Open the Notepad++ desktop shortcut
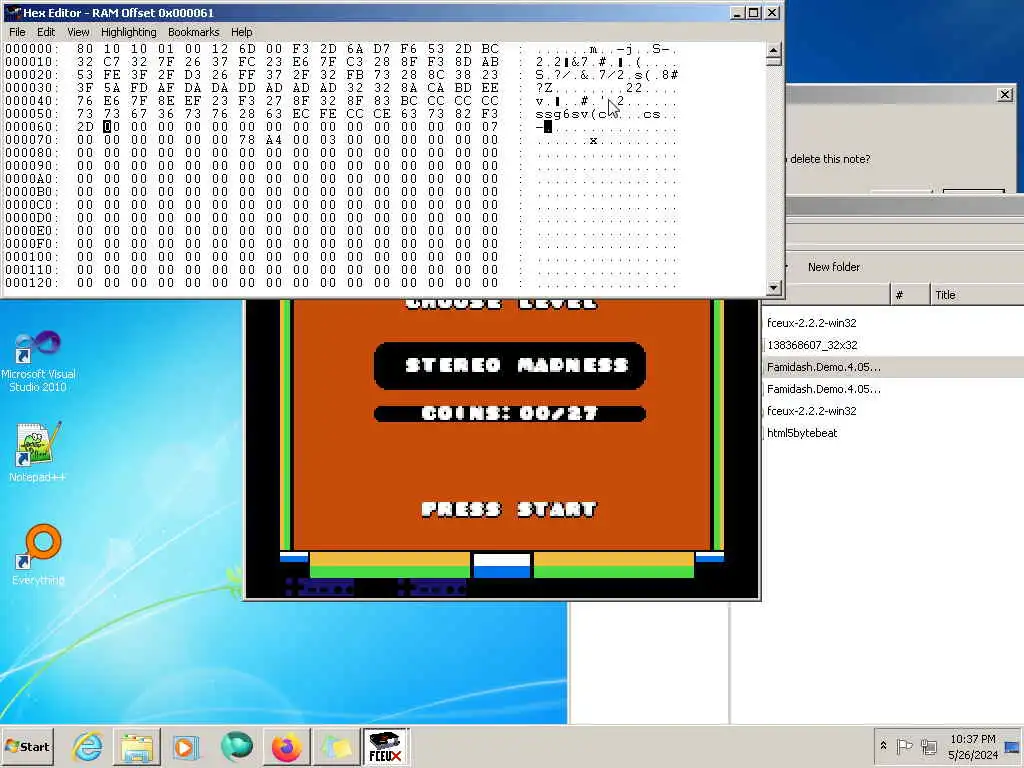The width and height of the screenshot is (1024, 768). (38, 453)
